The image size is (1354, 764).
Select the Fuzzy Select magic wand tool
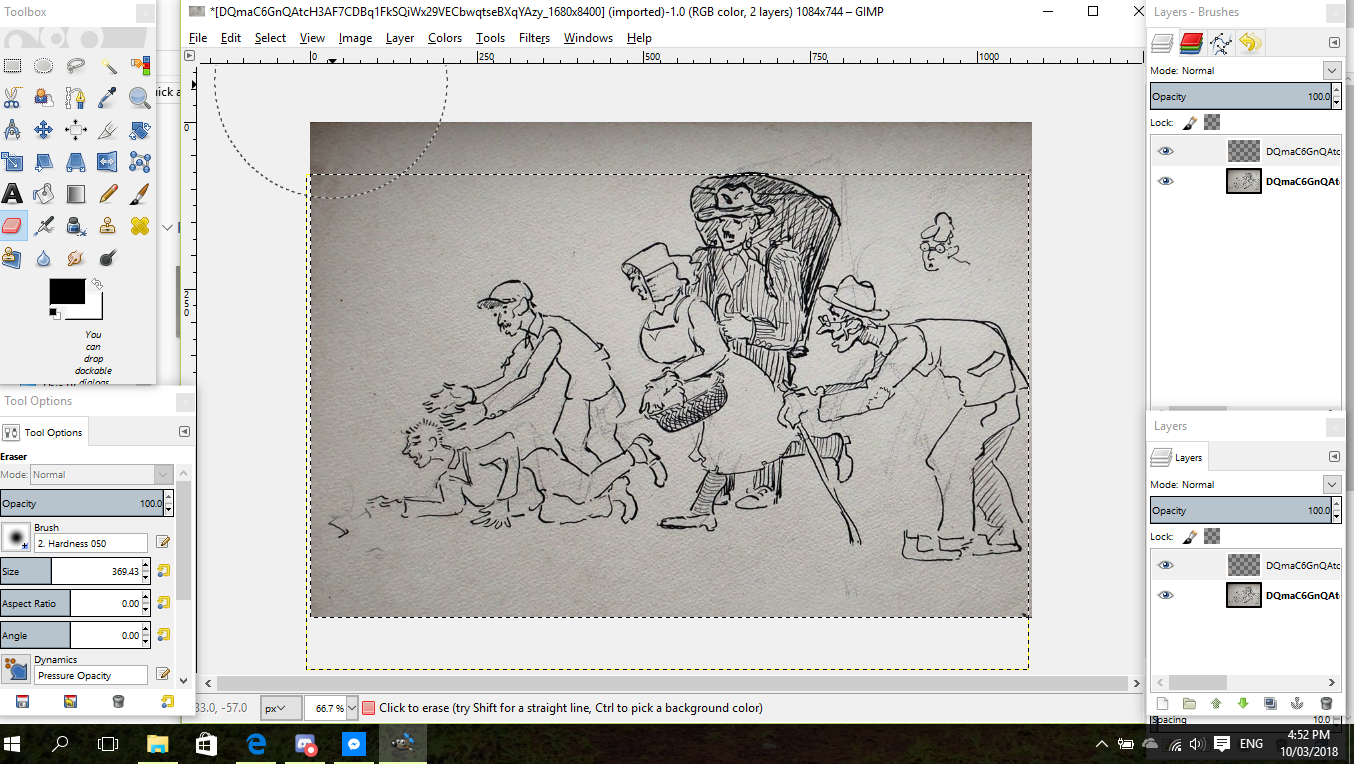tap(108, 66)
